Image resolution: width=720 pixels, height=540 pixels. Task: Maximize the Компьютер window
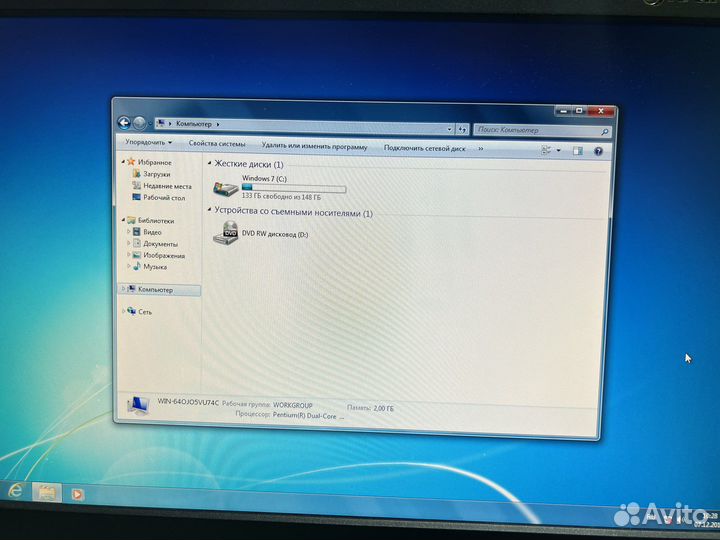579,111
